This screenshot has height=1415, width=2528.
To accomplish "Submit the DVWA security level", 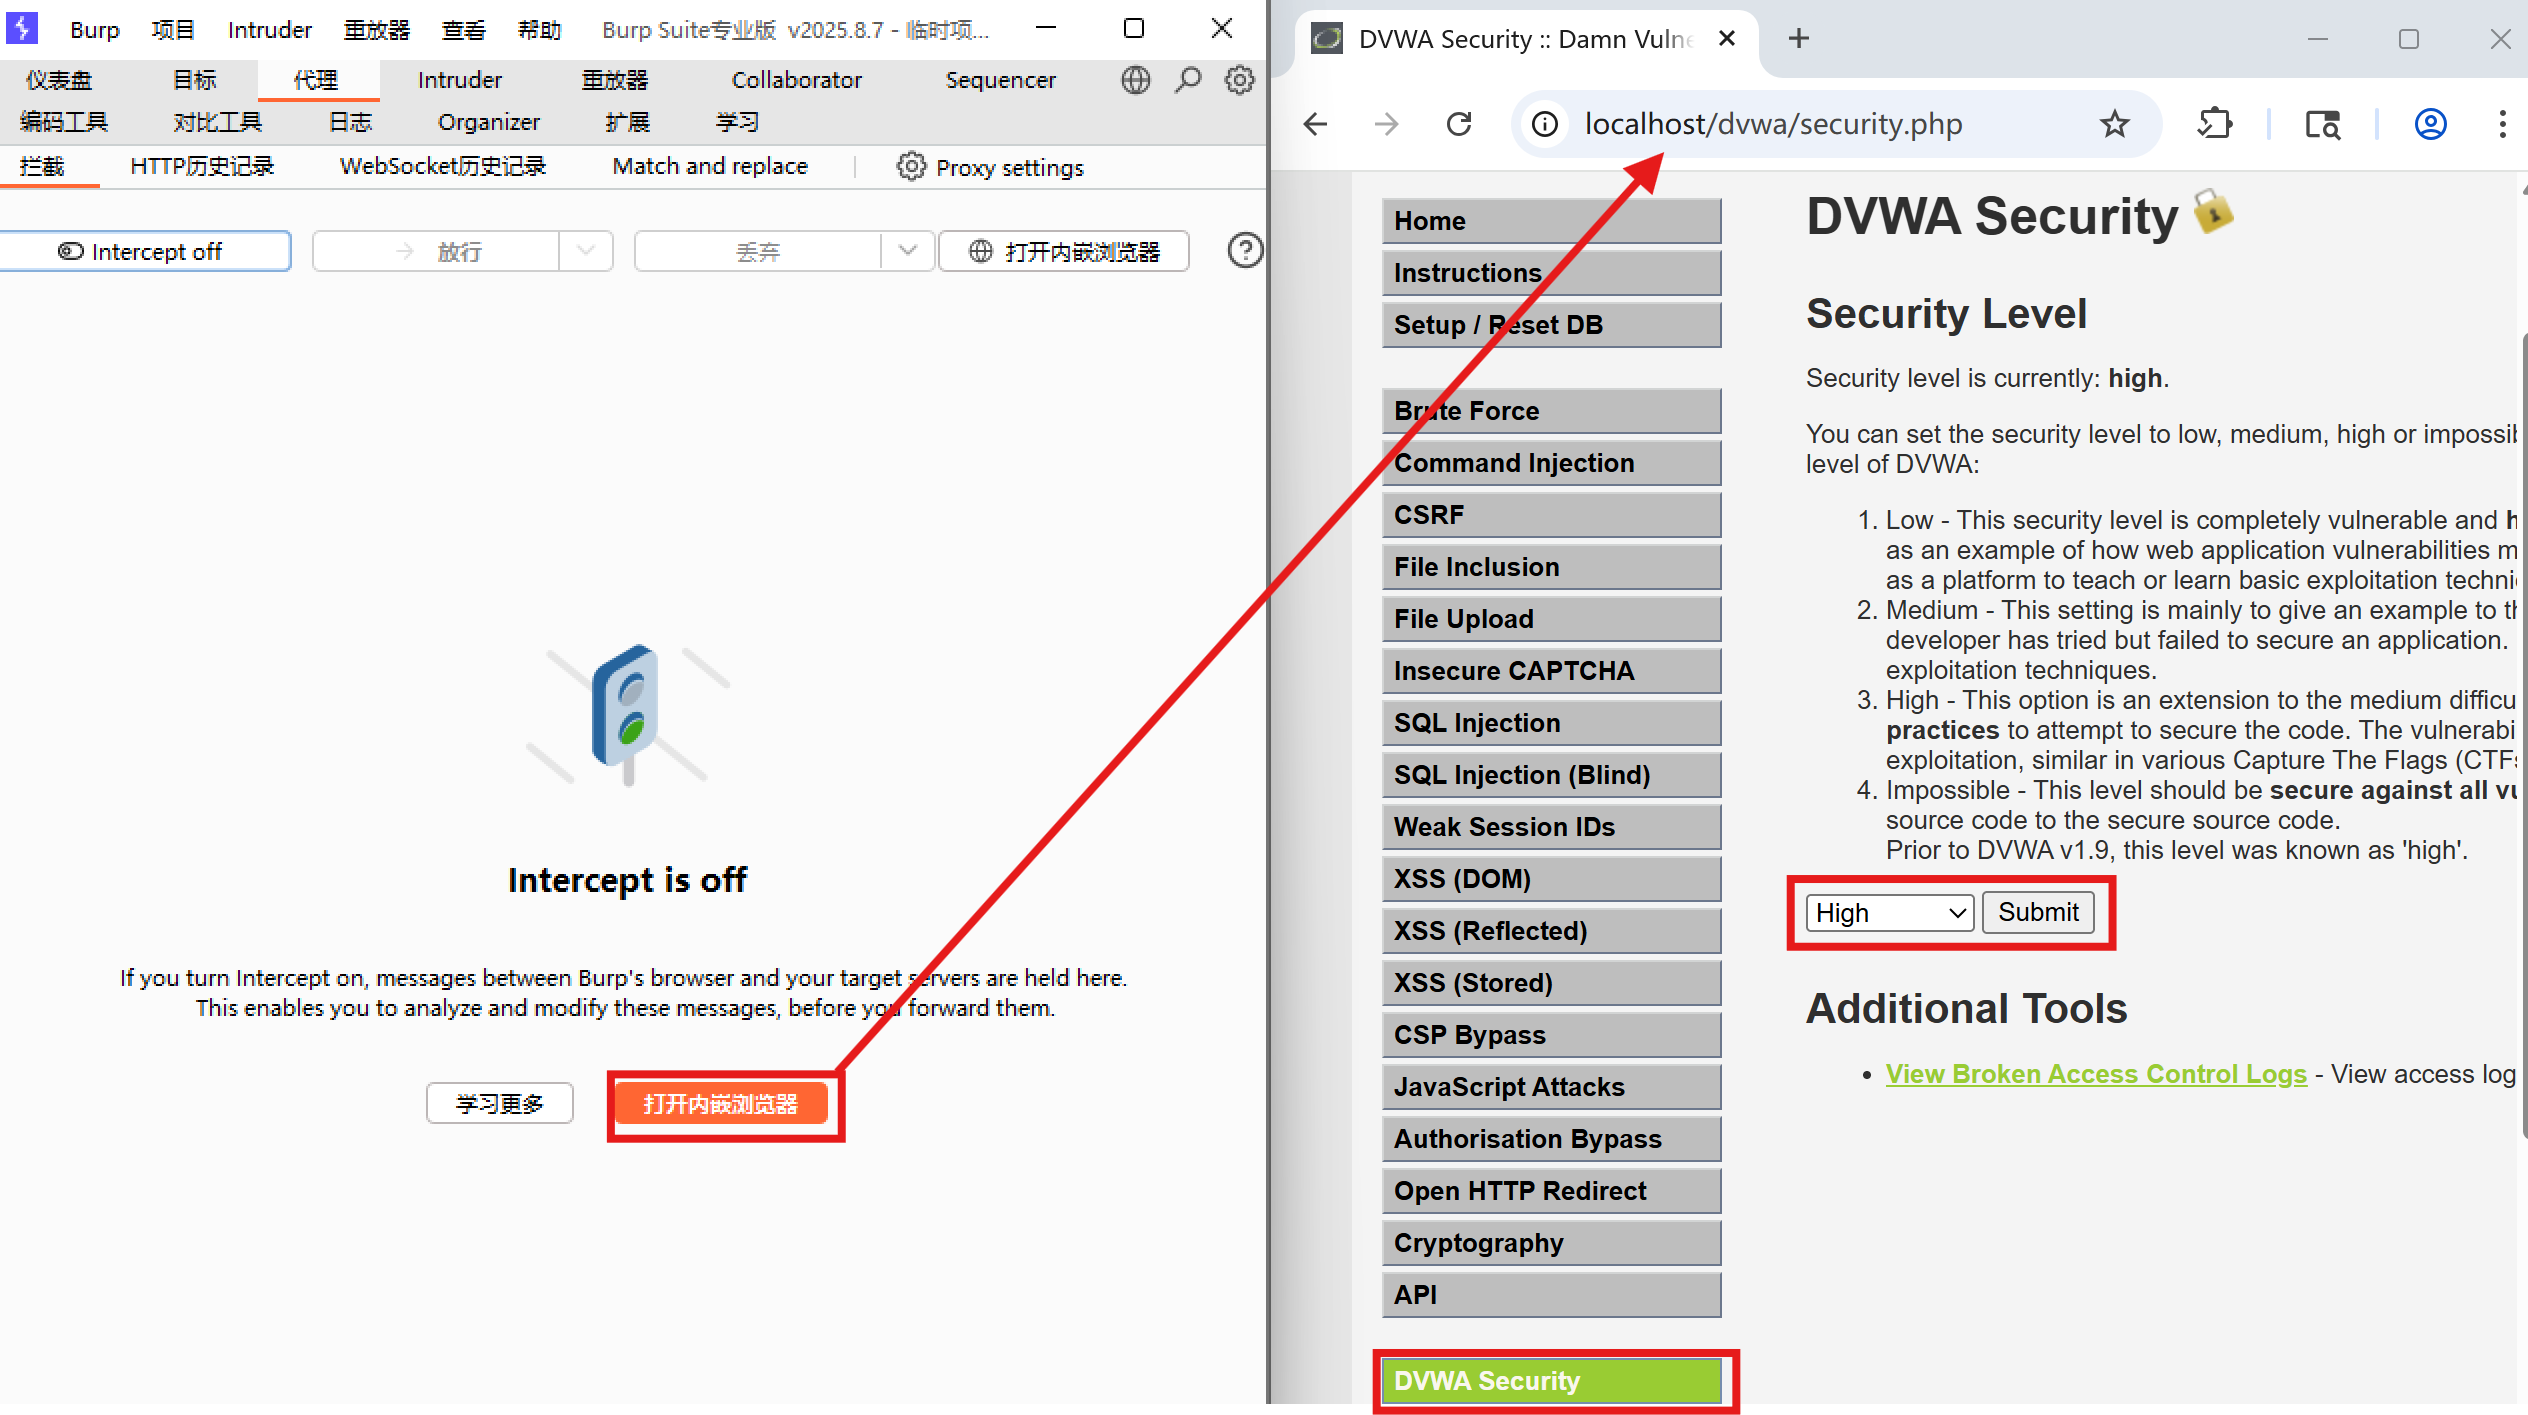I will (x=2038, y=912).
